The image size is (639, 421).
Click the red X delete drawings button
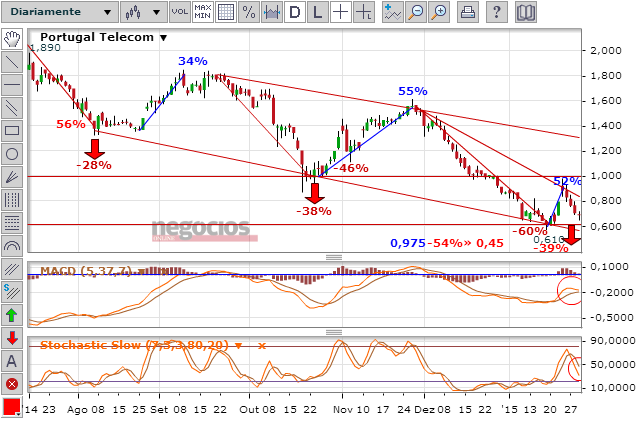point(12,384)
